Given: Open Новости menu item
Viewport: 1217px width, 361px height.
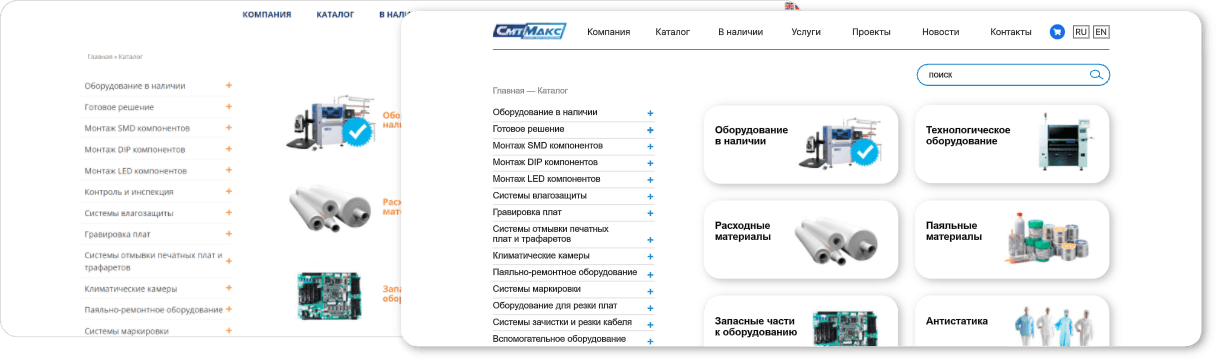Looking at the screenshot, I should [941, 32].
